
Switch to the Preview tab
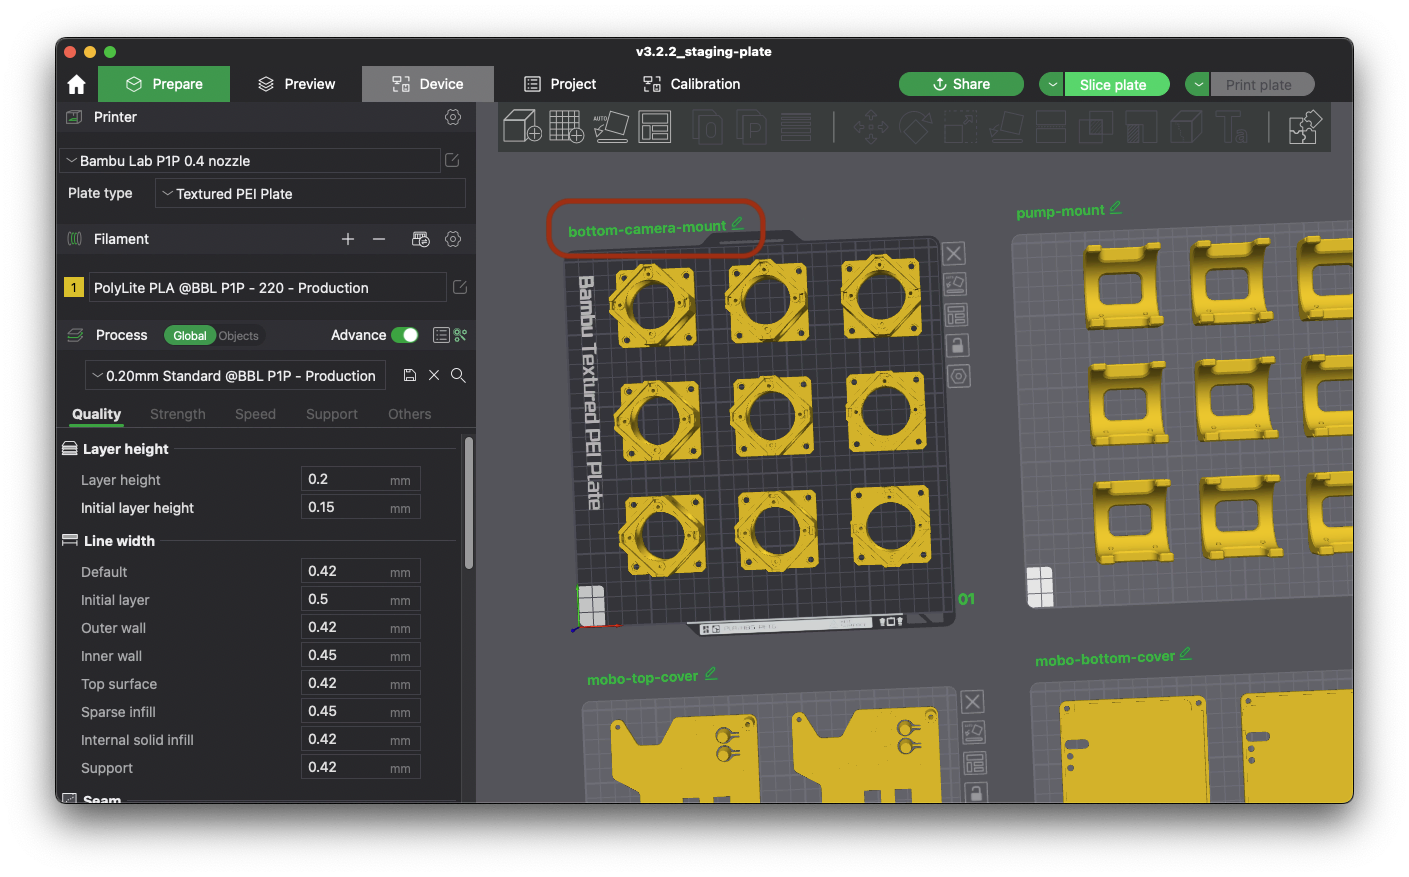coord(296,84)
